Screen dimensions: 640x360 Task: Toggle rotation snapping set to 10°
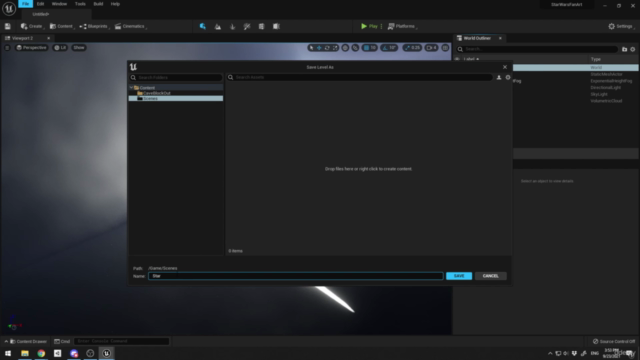pos(389,48)
